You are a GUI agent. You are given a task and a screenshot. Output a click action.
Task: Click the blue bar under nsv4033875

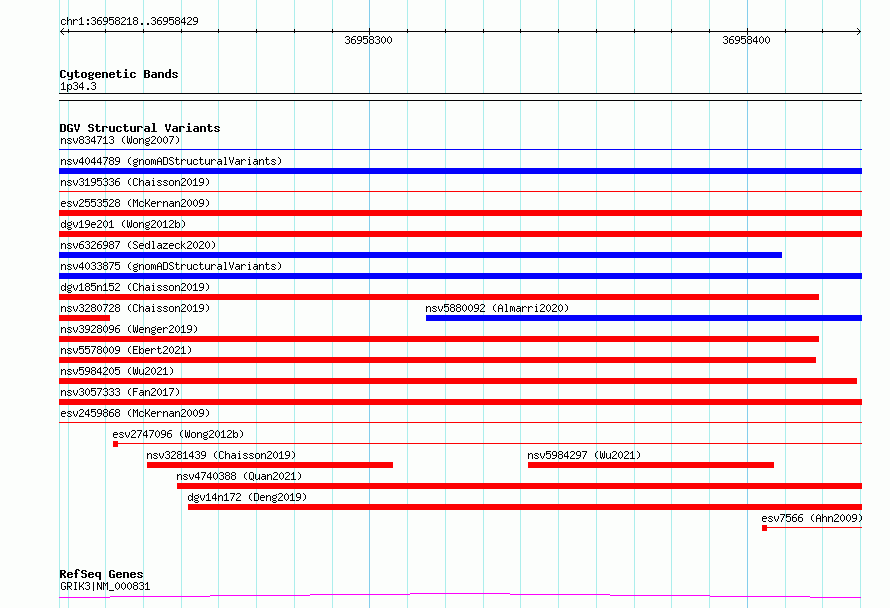(x=460, y=276)
